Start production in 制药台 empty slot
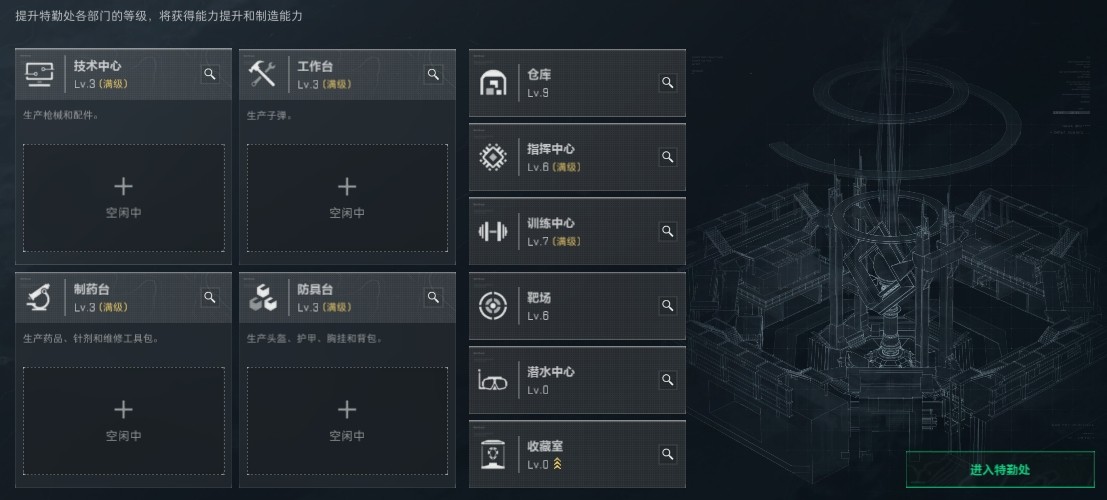The height and width of the screenshot is (500, 1107). pyautogui.click(x=124, y=421)
